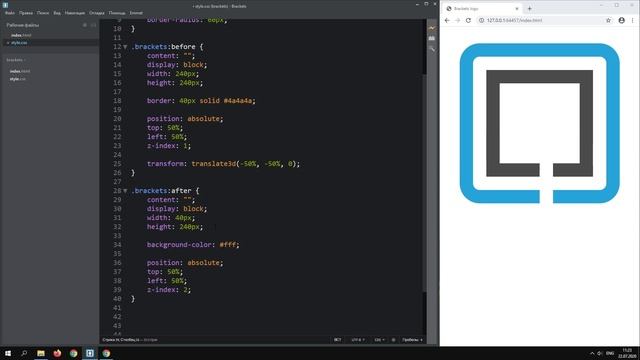Screen dimensions: 640x360
Task: Open second Chrome icon next to Brackets in taskbar
Action: [106, 353]
